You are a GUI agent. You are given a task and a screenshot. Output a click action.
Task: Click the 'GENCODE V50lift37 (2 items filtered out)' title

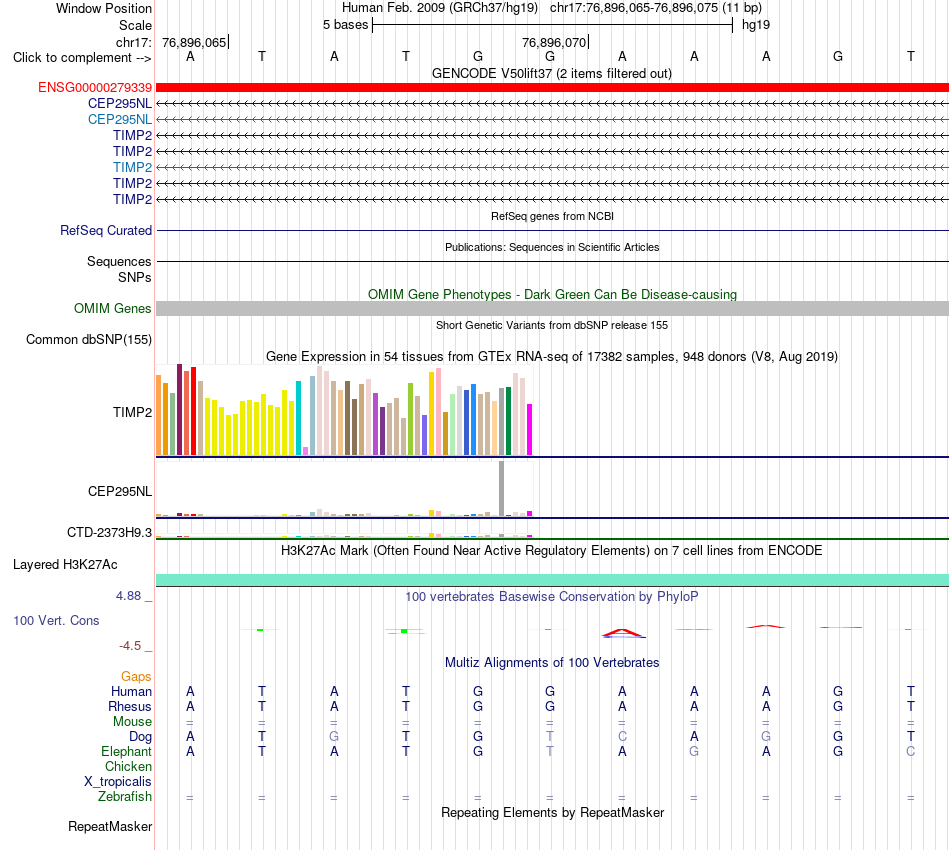[551, 73]
